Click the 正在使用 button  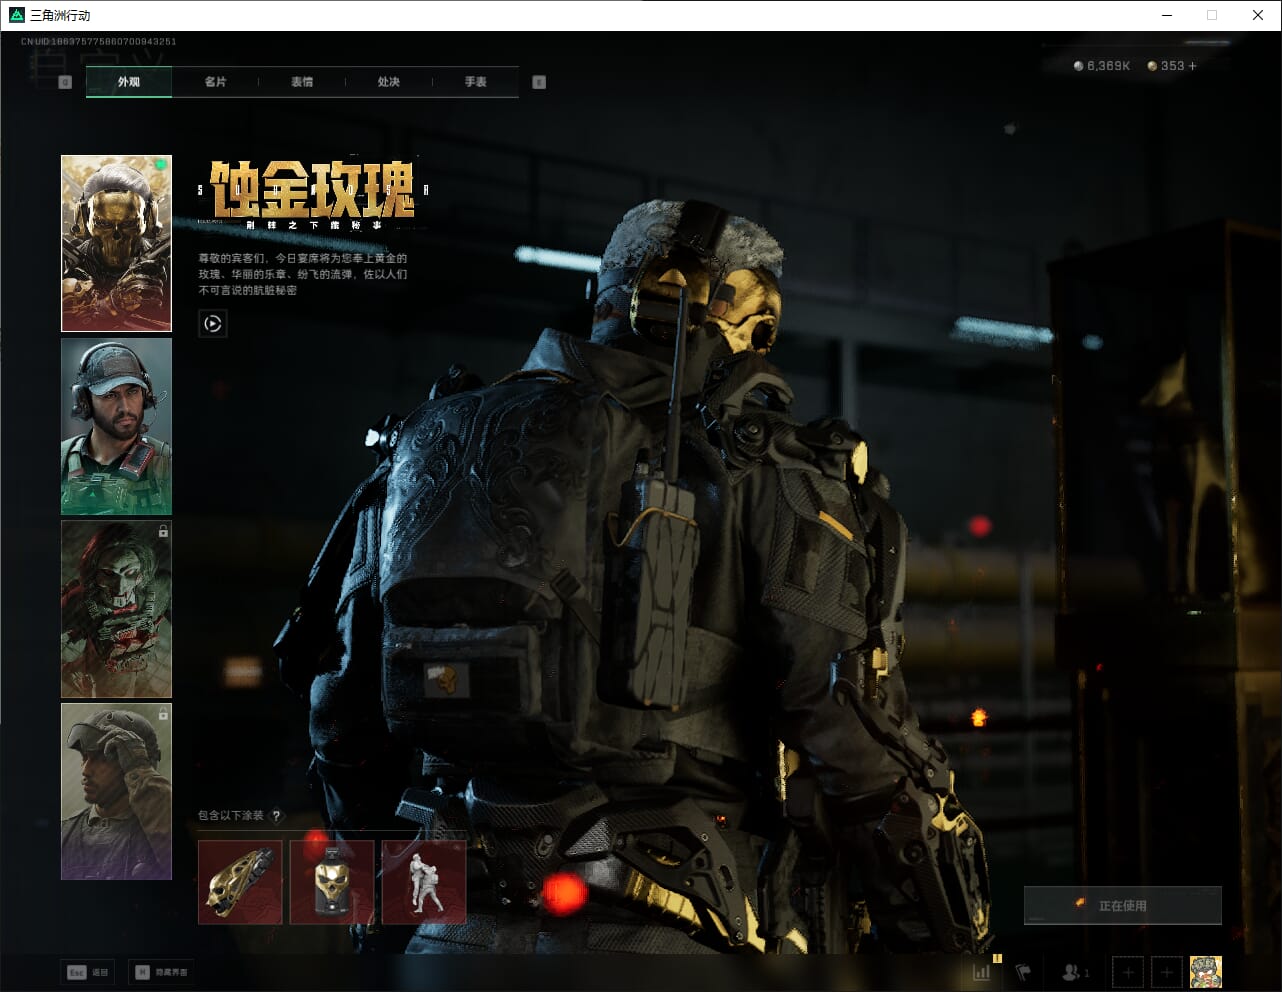pyautogui.click(x=1122, y=905)
